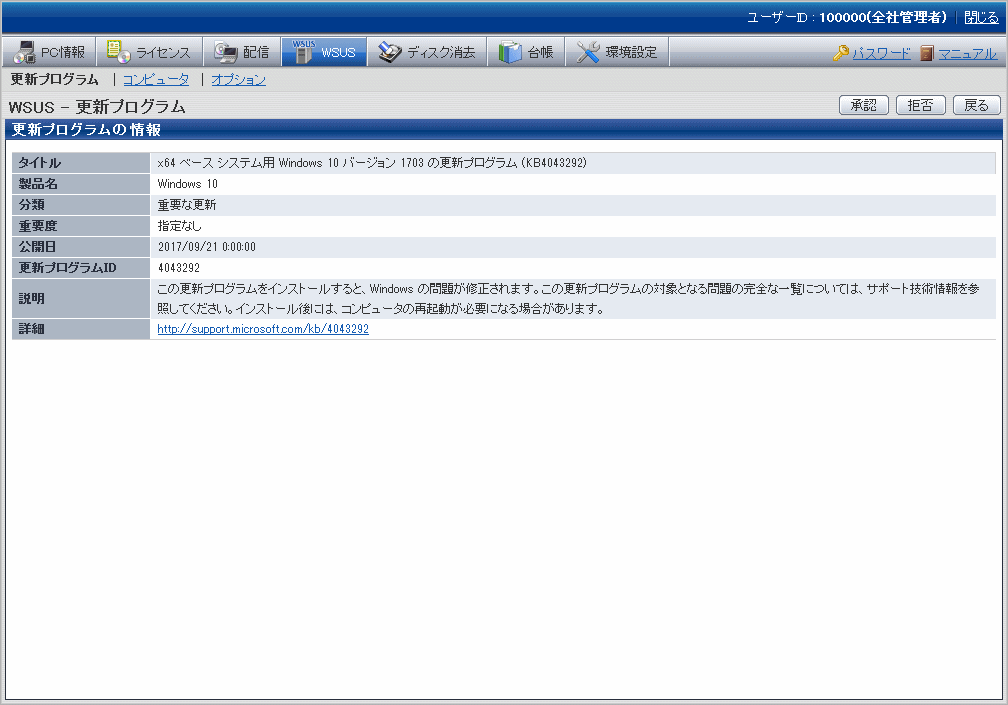Viewport: 1008px width, 705px height.
Task: Approve the update with 承認 button
Action: 863,105
